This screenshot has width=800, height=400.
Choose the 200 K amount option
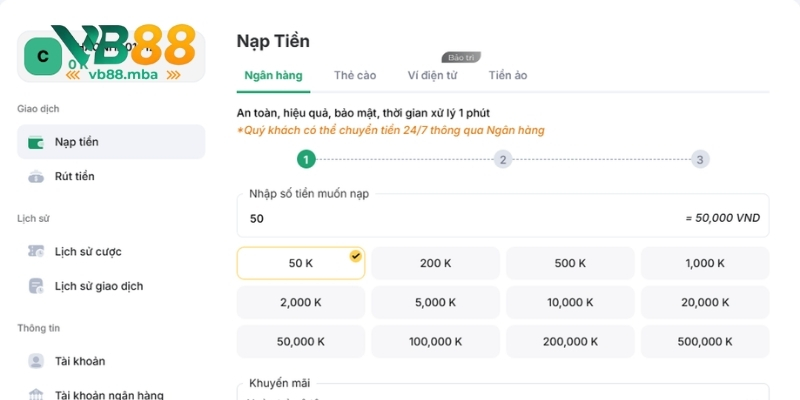point(435,263)
